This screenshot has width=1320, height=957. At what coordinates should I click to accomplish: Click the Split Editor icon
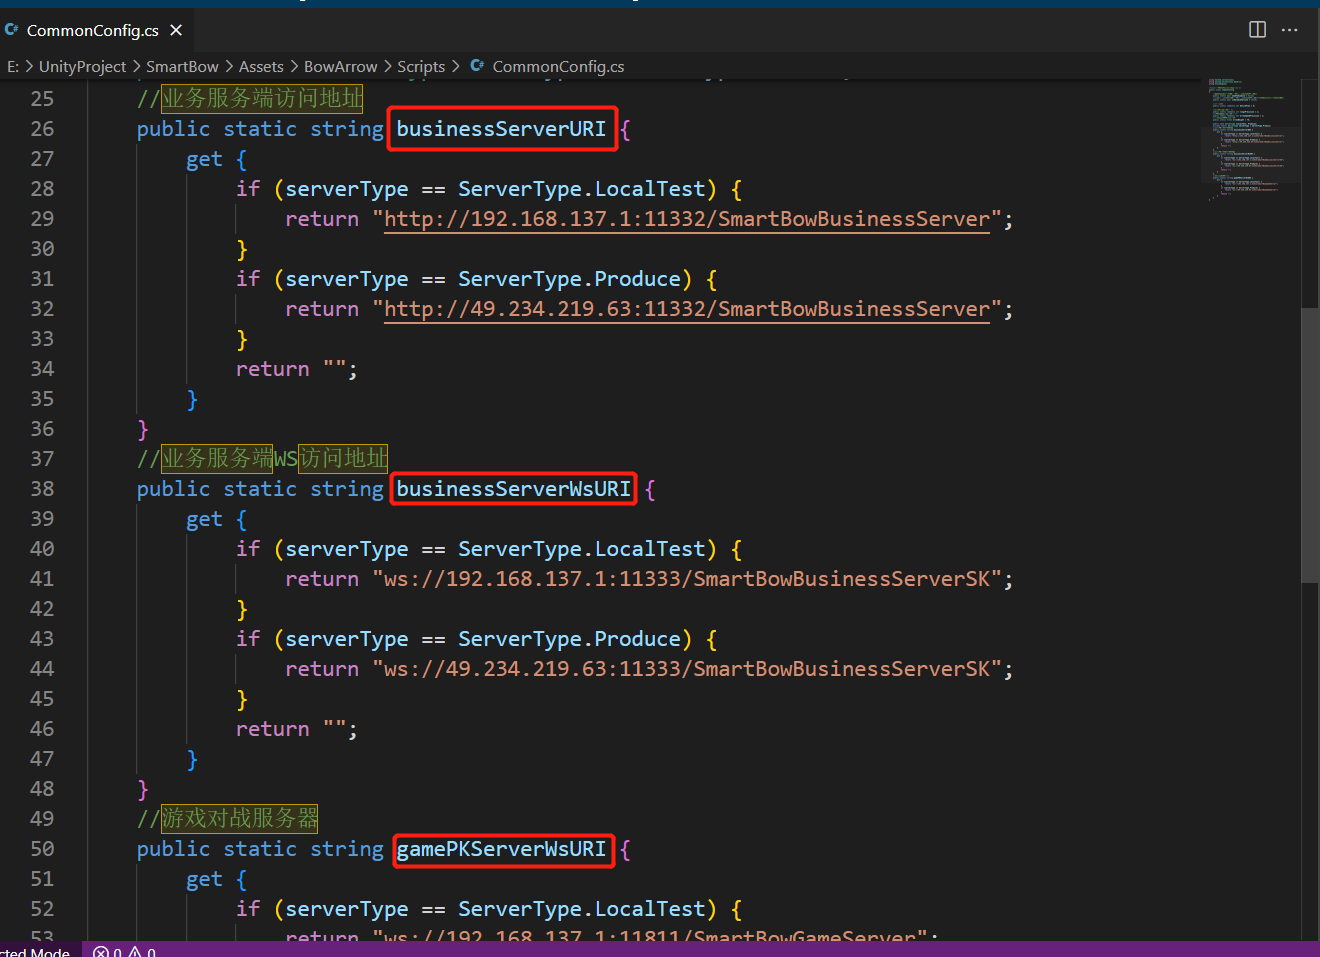tap(1257, 30)
